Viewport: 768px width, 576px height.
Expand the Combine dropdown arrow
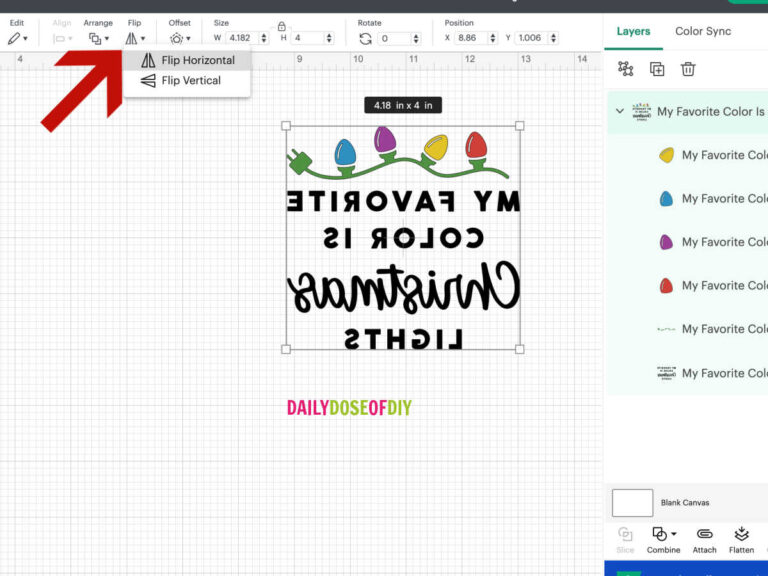point(674,534)
